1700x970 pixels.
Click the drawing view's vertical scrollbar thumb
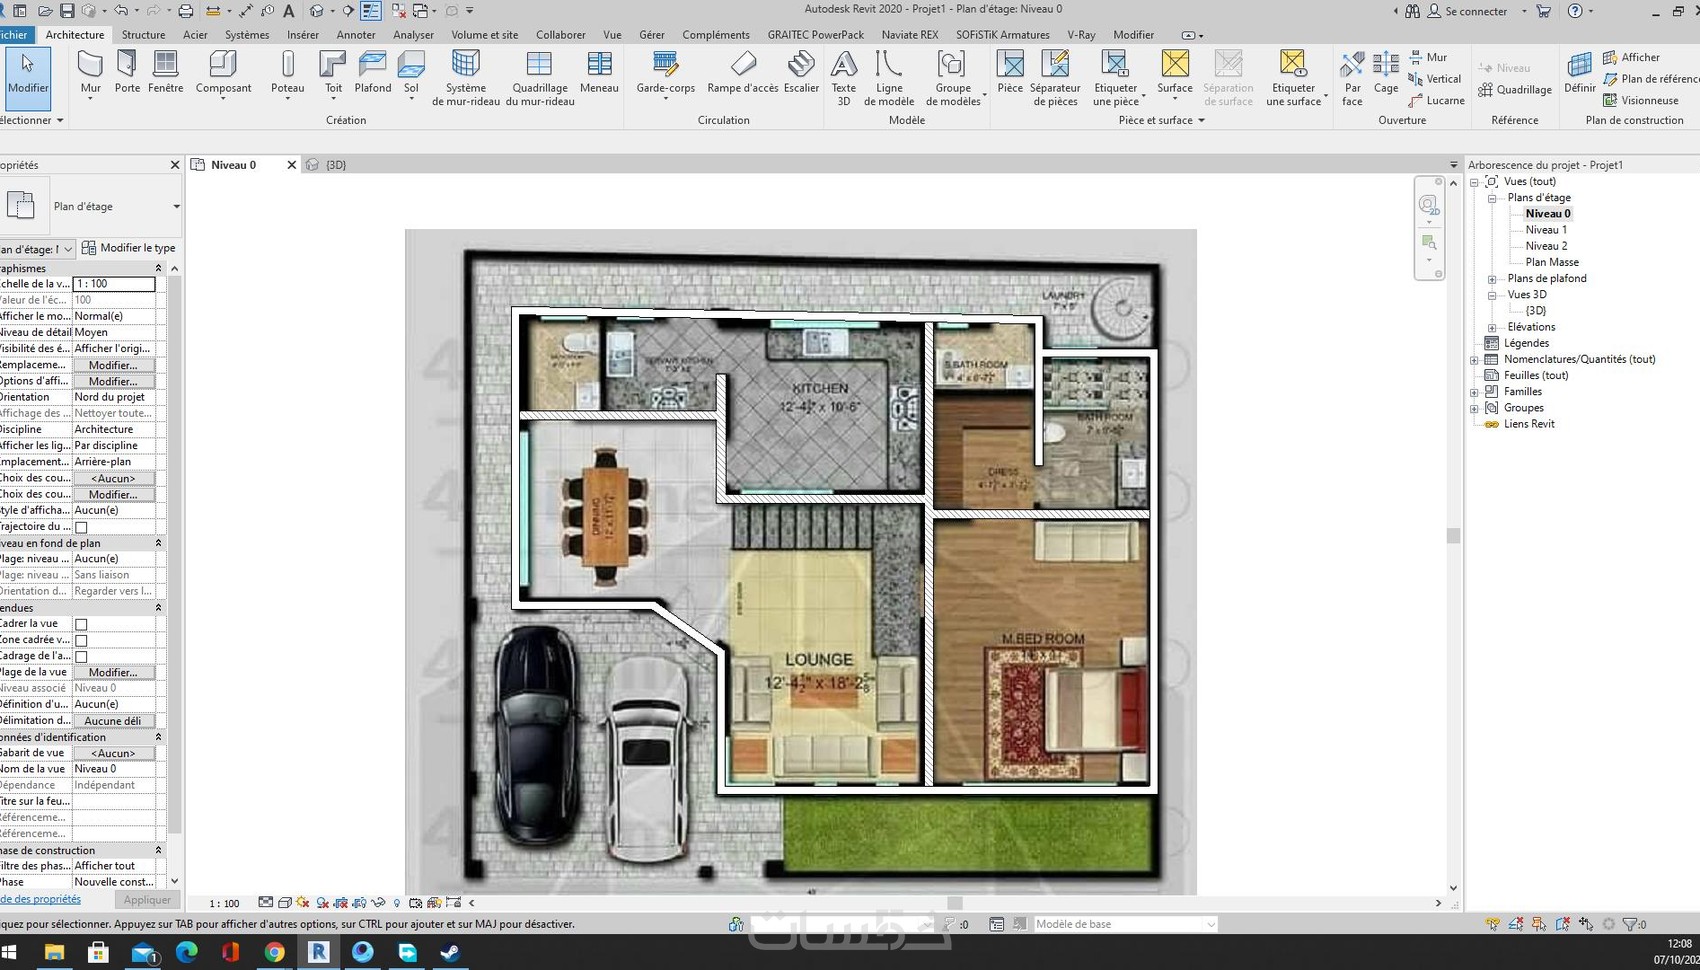coord(1453,536)
